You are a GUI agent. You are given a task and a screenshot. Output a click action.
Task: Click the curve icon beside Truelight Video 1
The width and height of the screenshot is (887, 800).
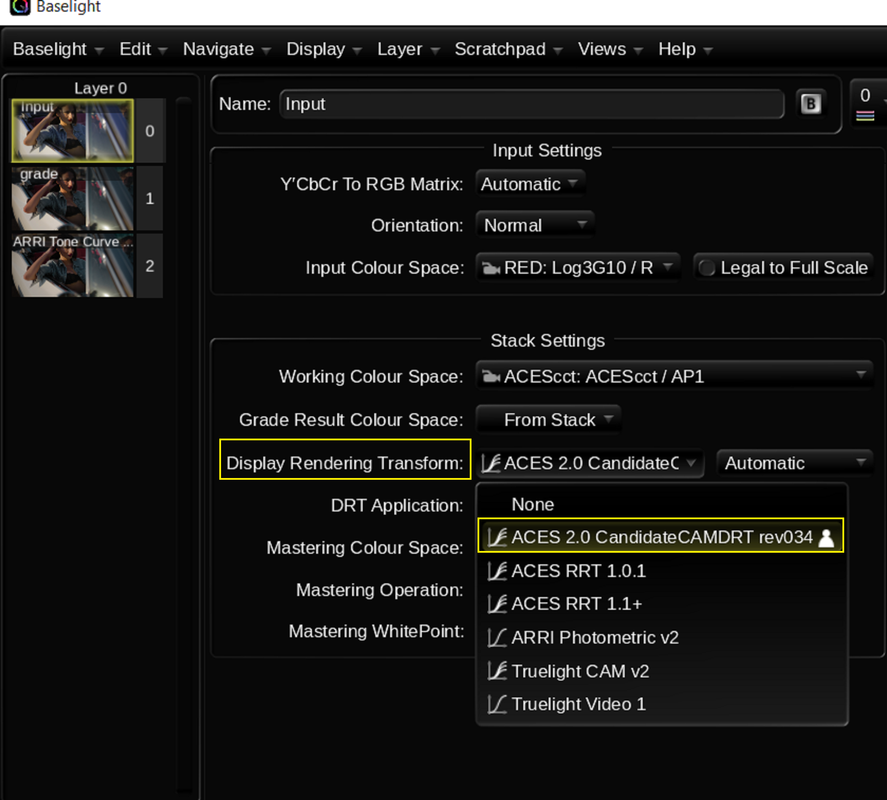tap(497, 704)
